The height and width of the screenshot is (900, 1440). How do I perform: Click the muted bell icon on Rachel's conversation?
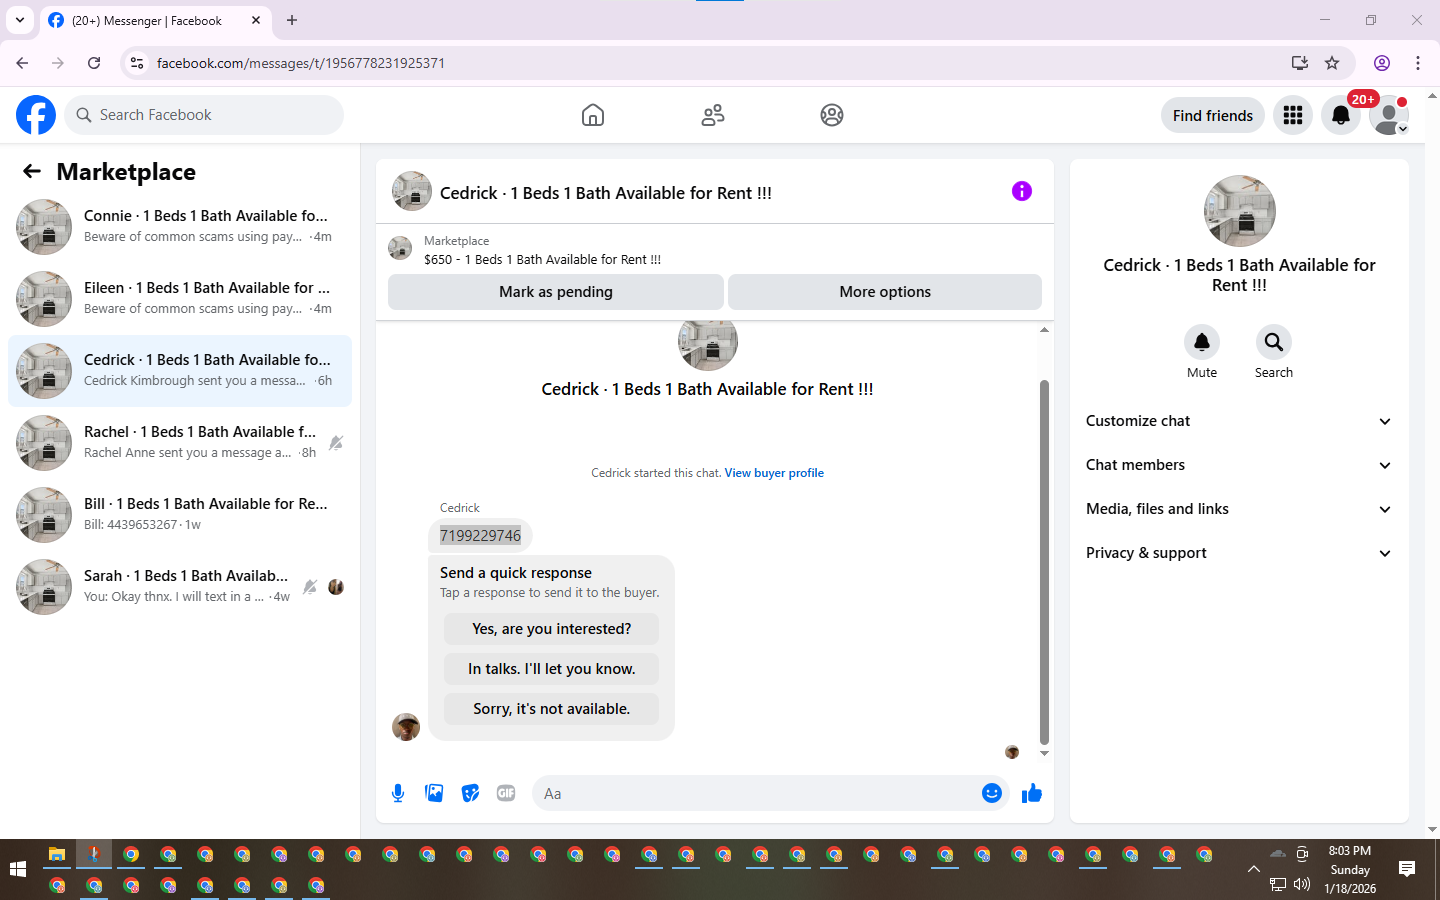coord(336,443)
